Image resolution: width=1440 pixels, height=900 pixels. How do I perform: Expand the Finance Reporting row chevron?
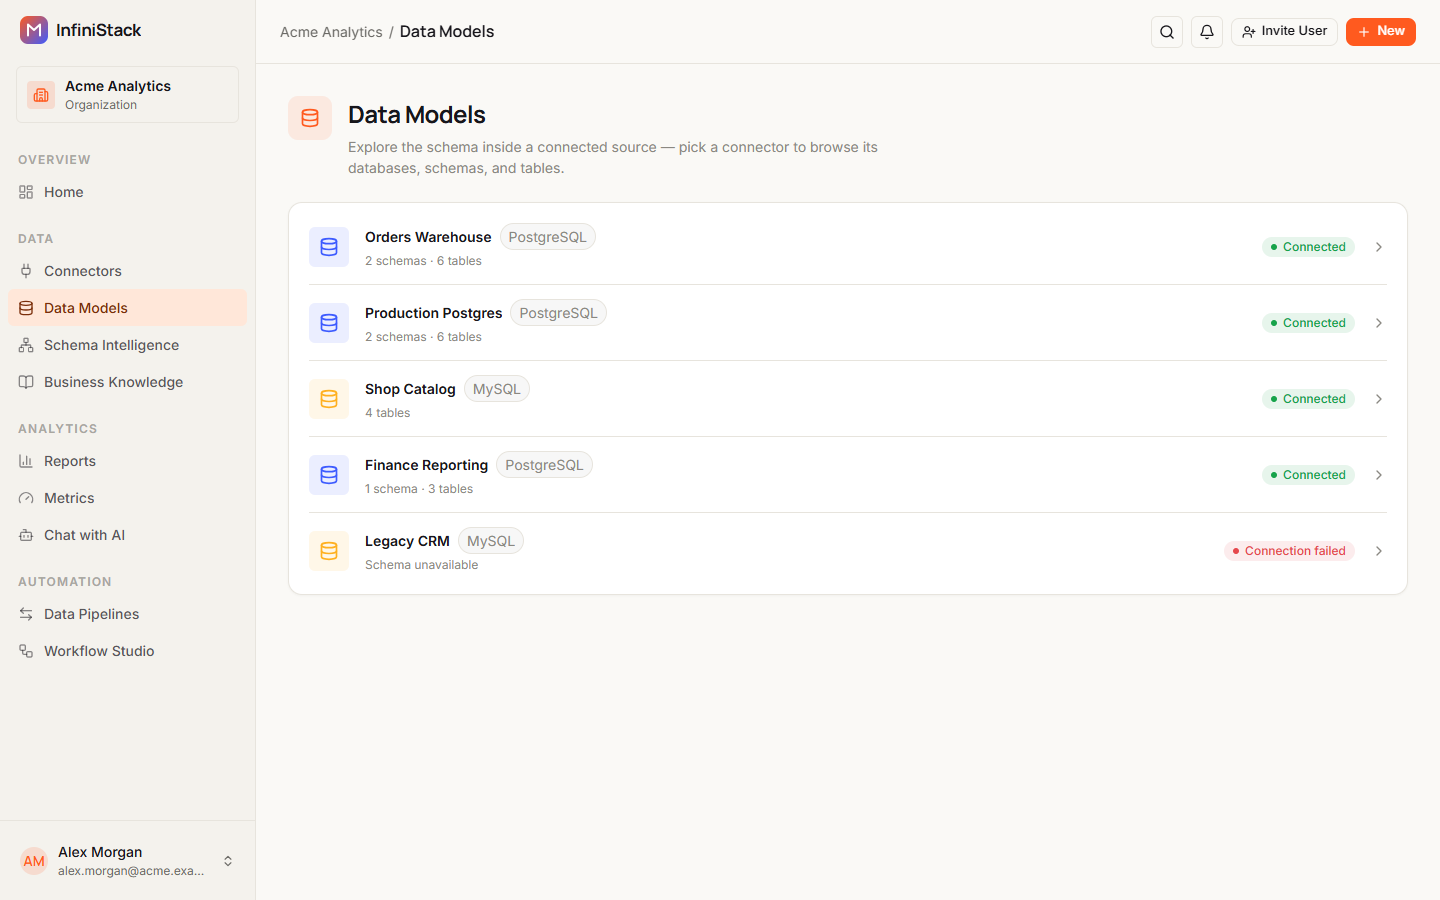coord(1379,475)
